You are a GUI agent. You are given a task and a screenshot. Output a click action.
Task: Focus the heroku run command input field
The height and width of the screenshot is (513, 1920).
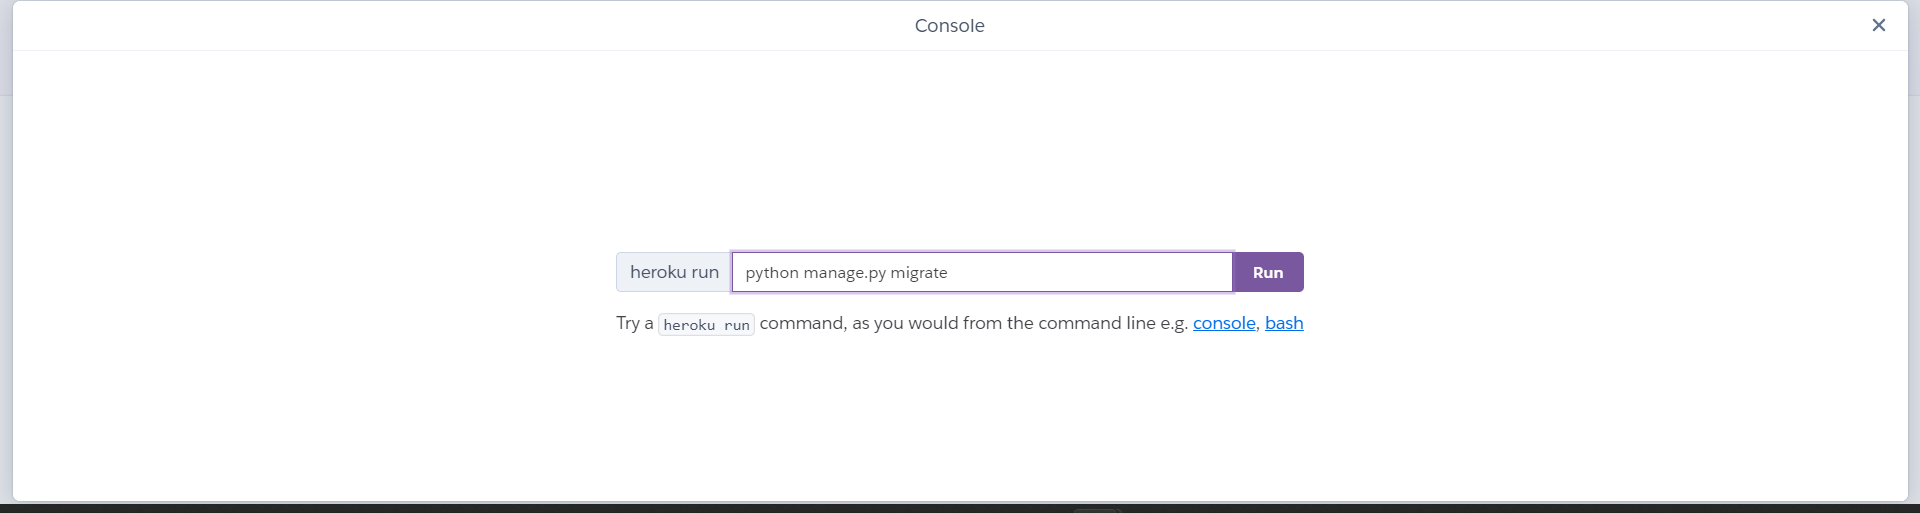tap(981, 272)
